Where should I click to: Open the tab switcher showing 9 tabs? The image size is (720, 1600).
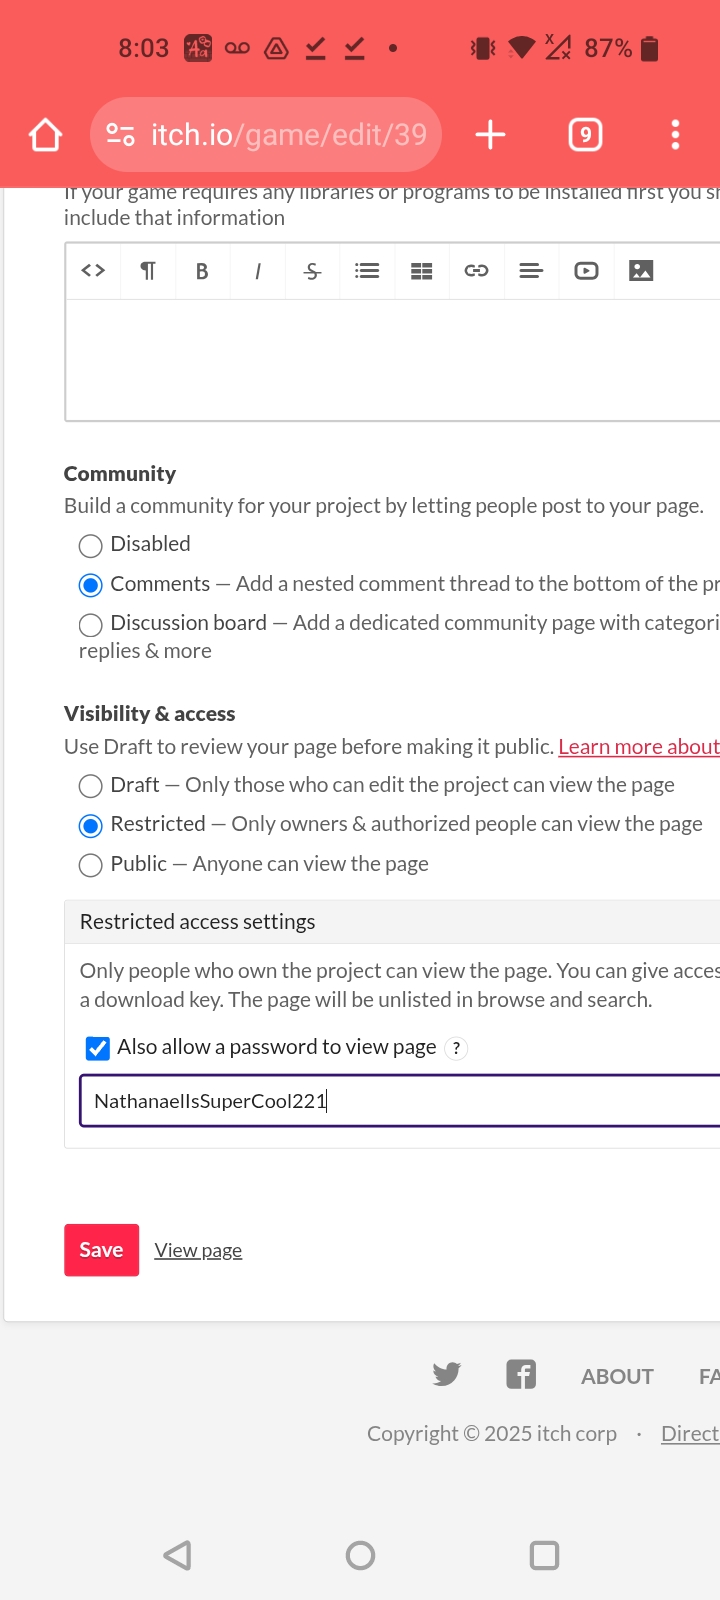(585, 135)
